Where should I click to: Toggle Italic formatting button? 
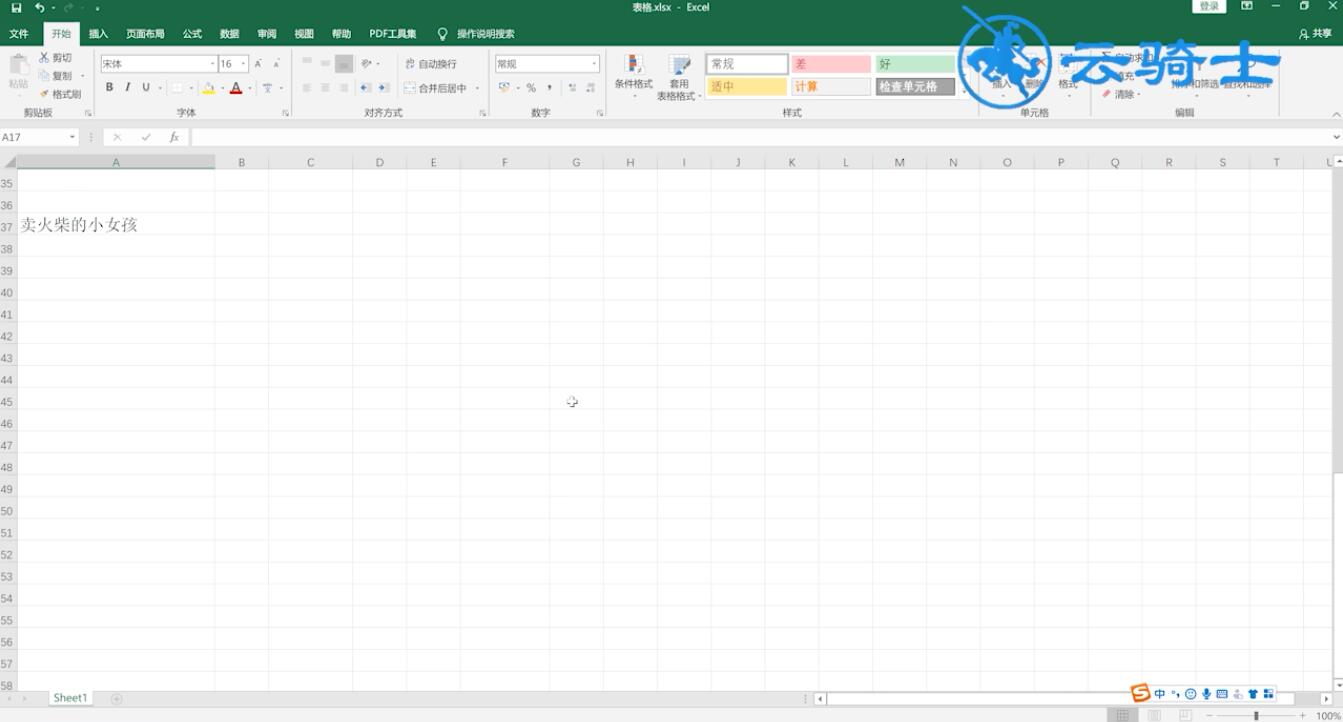tap(127, 87)
